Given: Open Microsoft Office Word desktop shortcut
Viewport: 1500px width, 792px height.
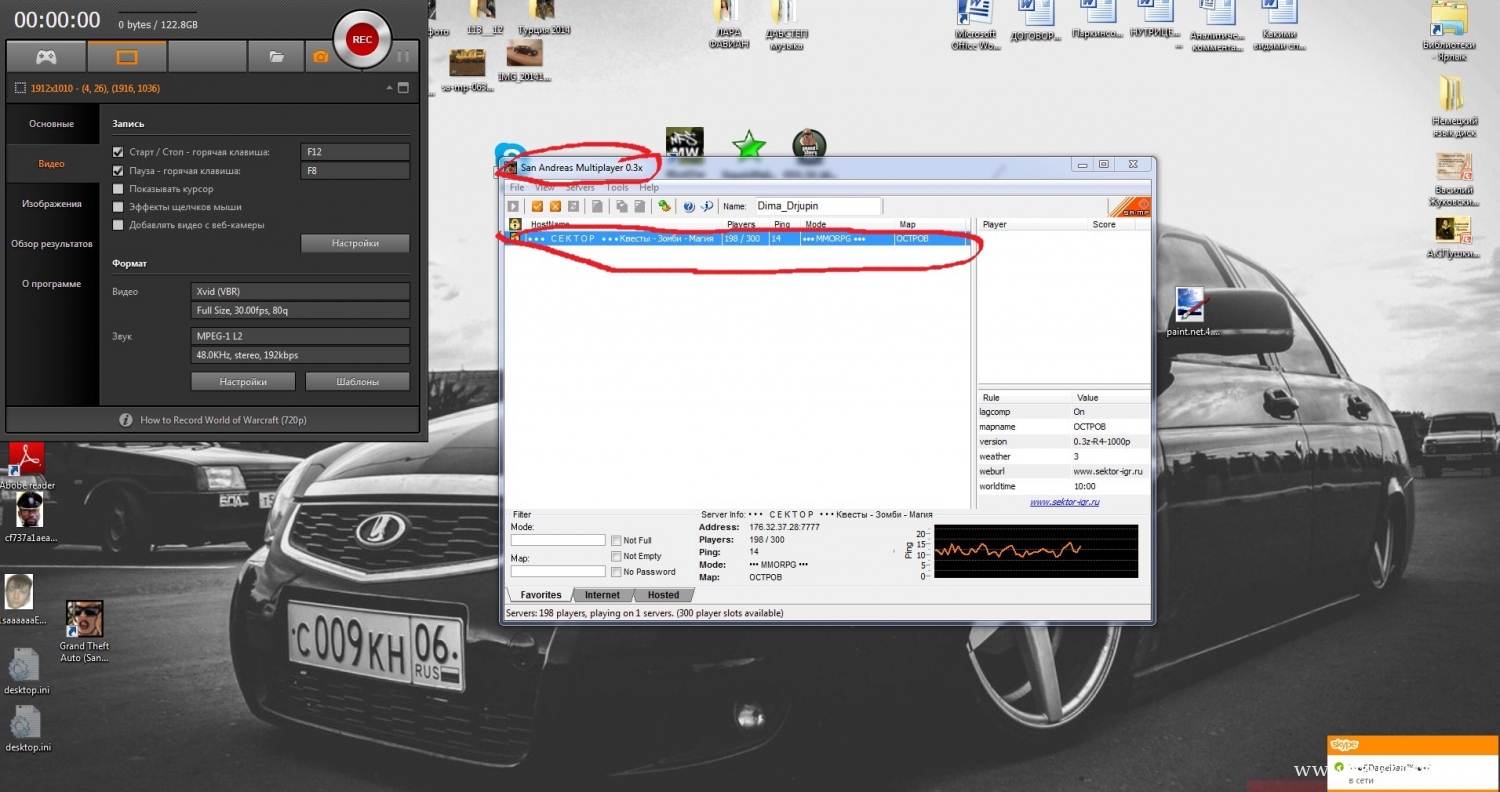Looking at the screenshot, I should coord(976,27).
